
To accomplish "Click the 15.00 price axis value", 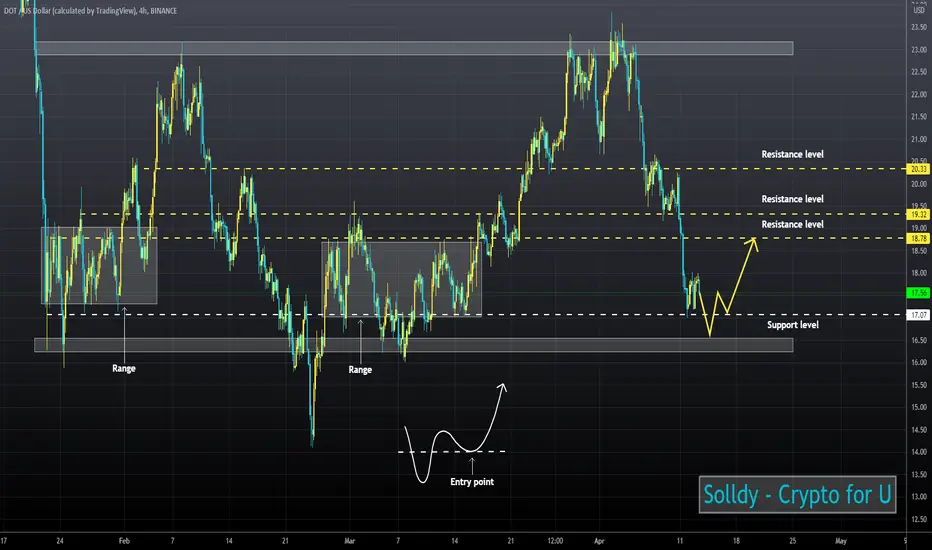I will point(918,407).
